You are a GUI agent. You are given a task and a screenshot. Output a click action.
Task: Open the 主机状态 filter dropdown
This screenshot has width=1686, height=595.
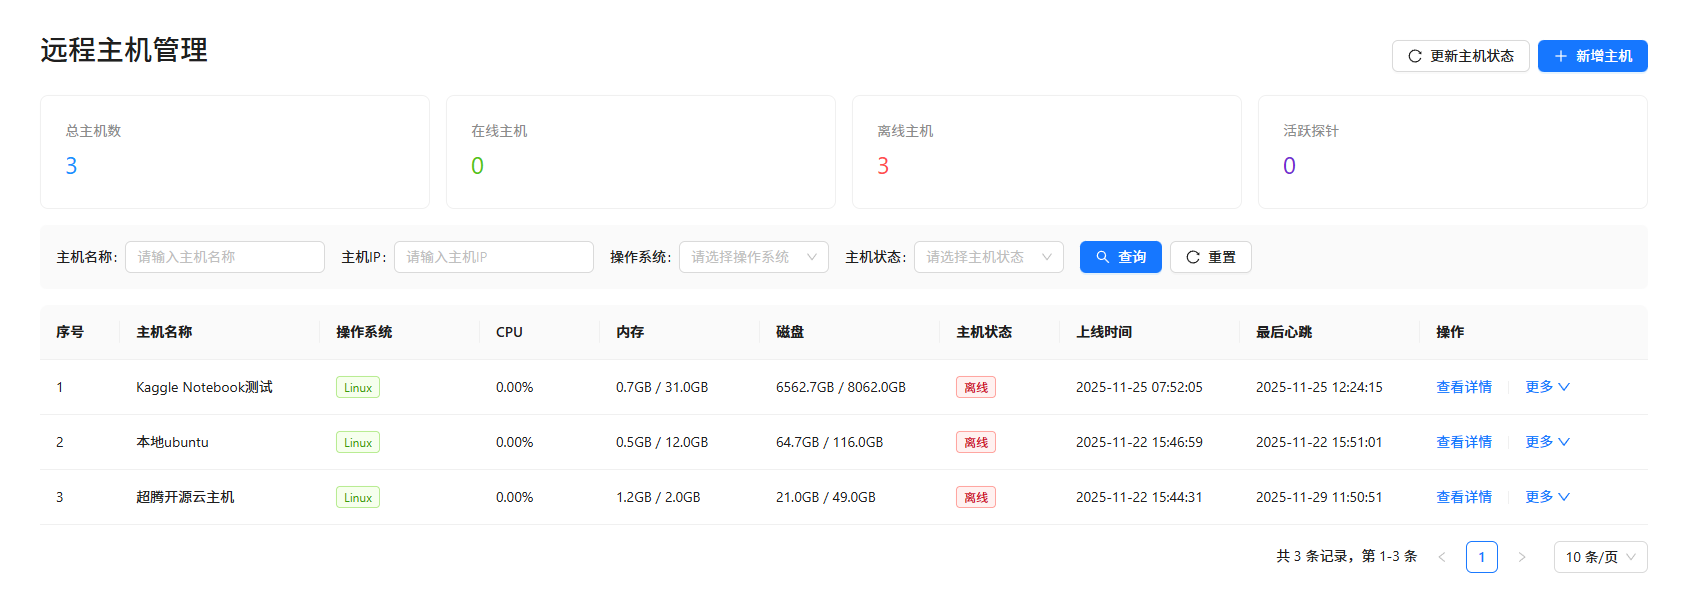tap(988, 257)
